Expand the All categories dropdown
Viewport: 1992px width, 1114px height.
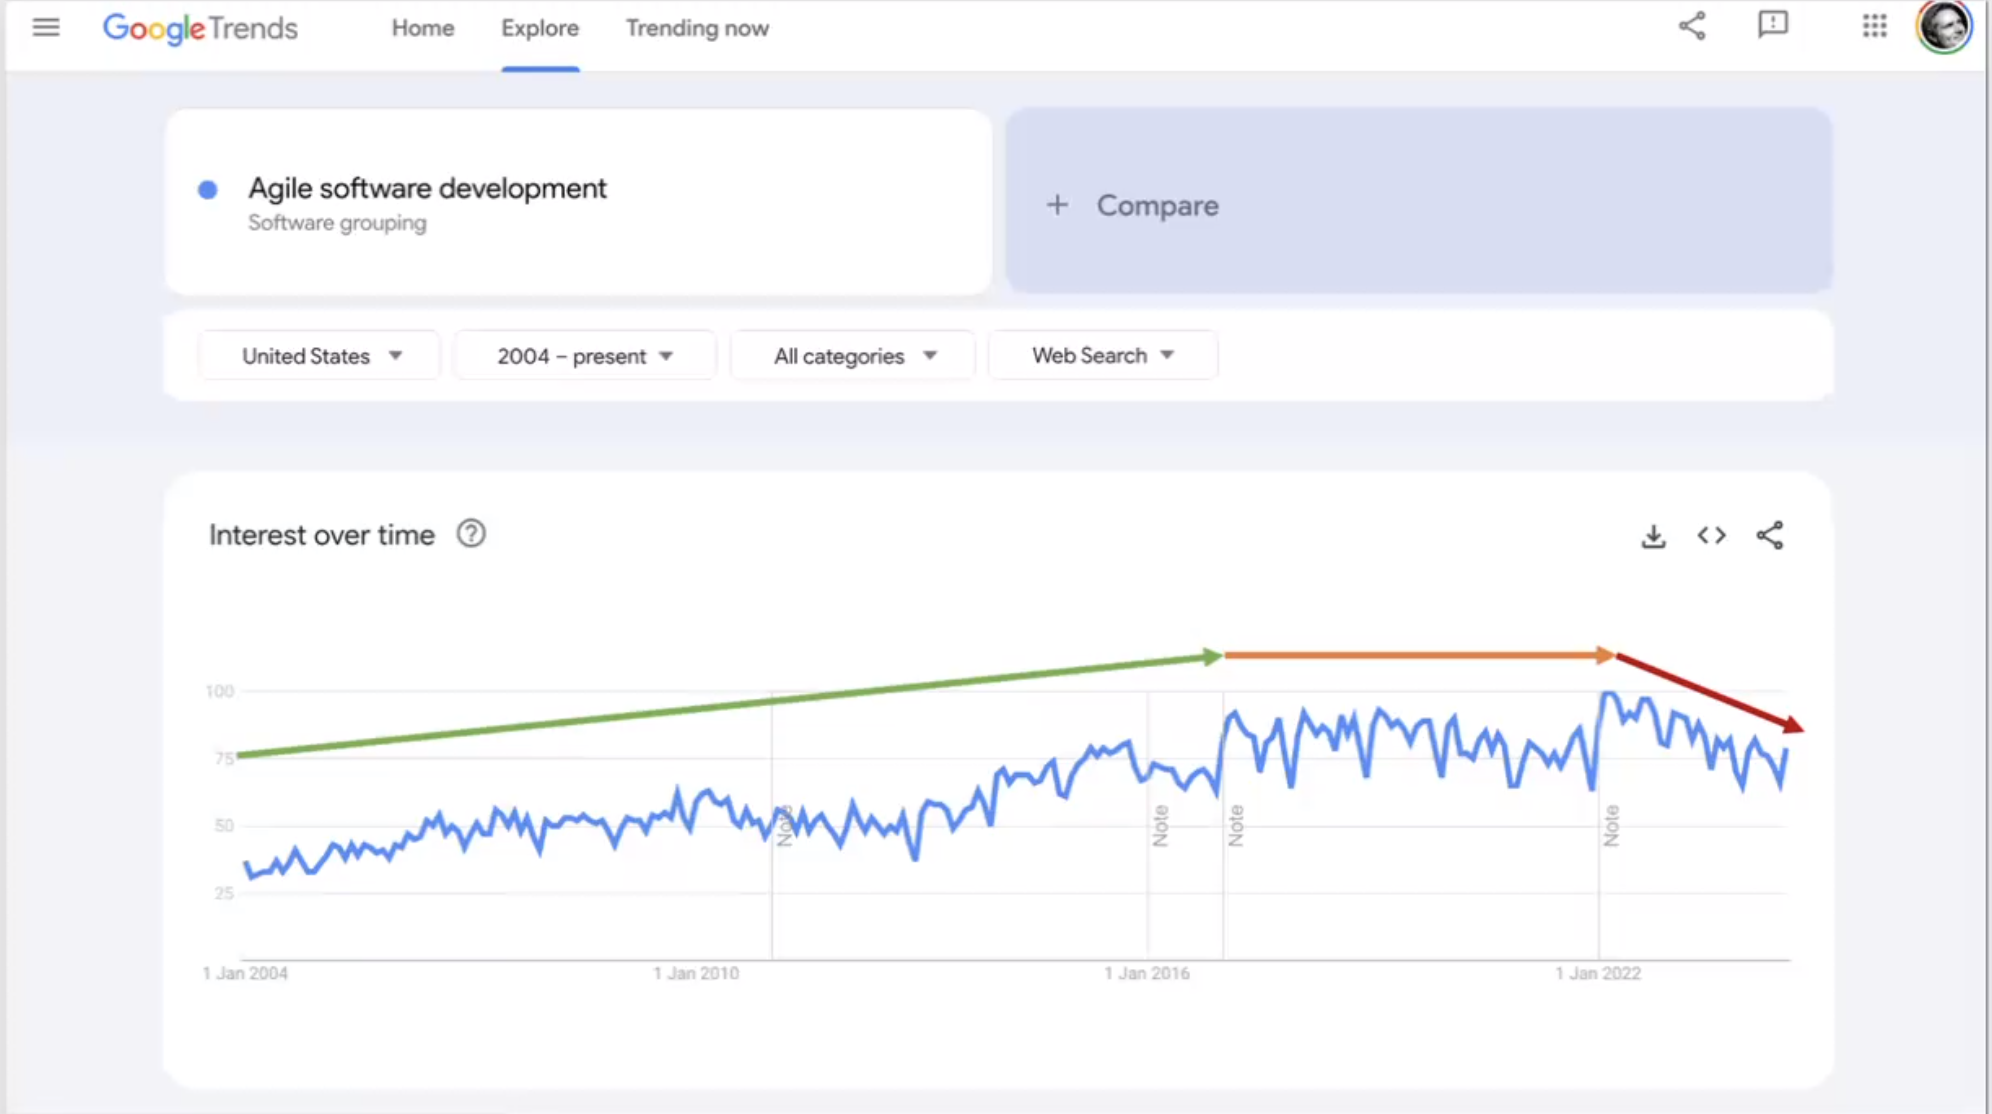pos(853,356)
